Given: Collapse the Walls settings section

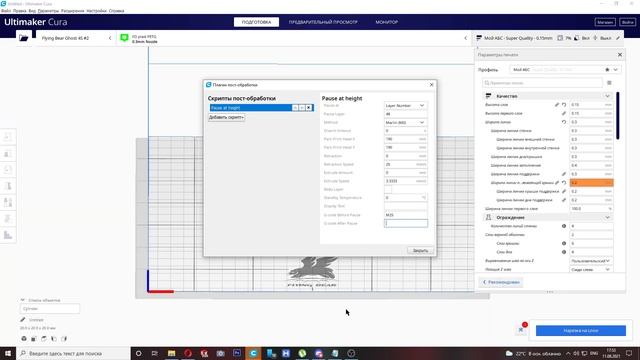Looking at the screenshot, I should tap(607, 218).
